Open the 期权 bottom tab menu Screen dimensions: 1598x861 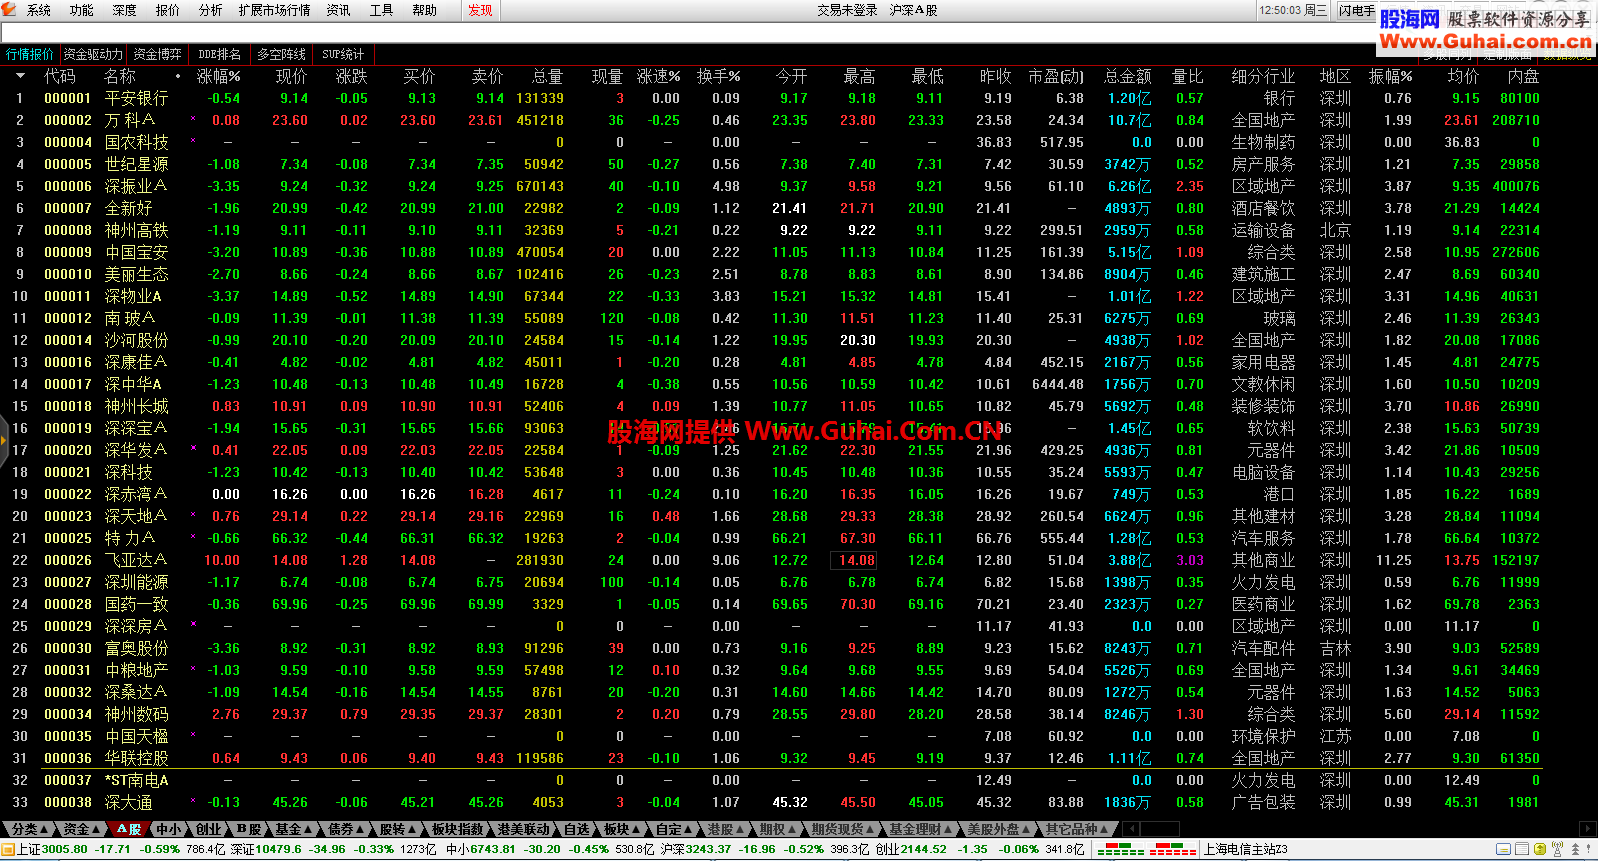coord(778,829)
